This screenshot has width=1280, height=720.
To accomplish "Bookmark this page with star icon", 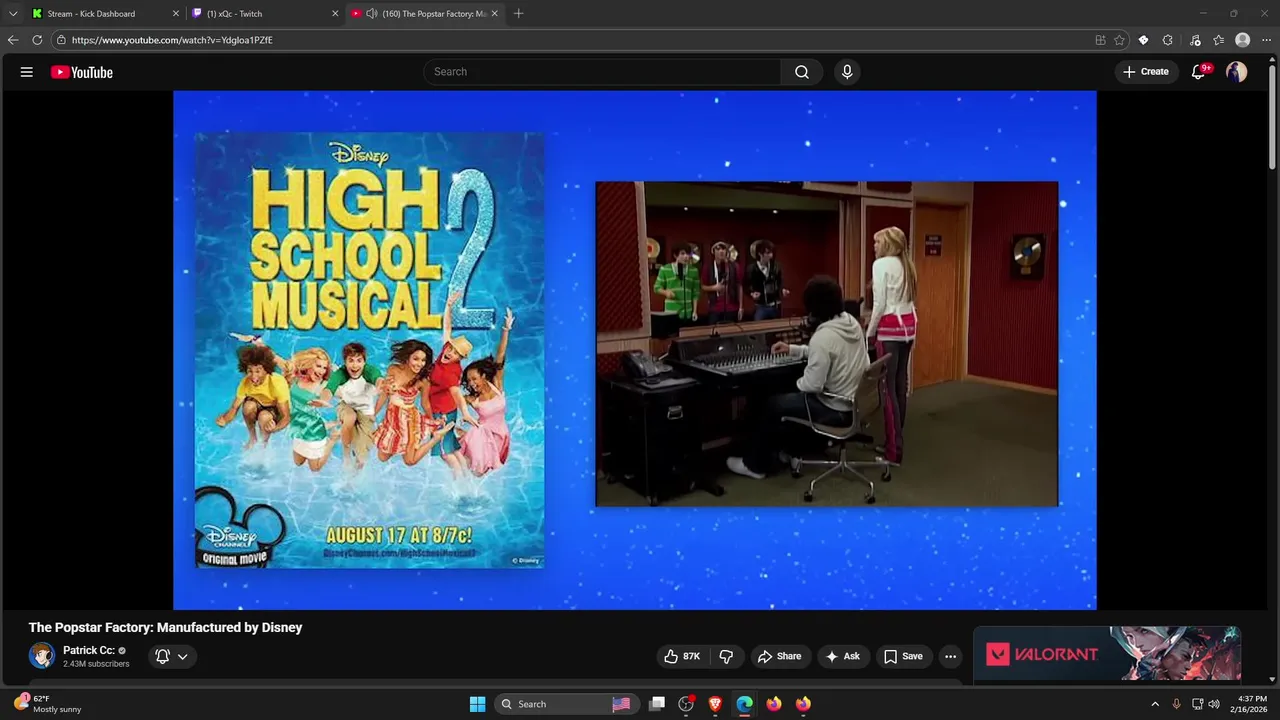I will click(1120, 40).
